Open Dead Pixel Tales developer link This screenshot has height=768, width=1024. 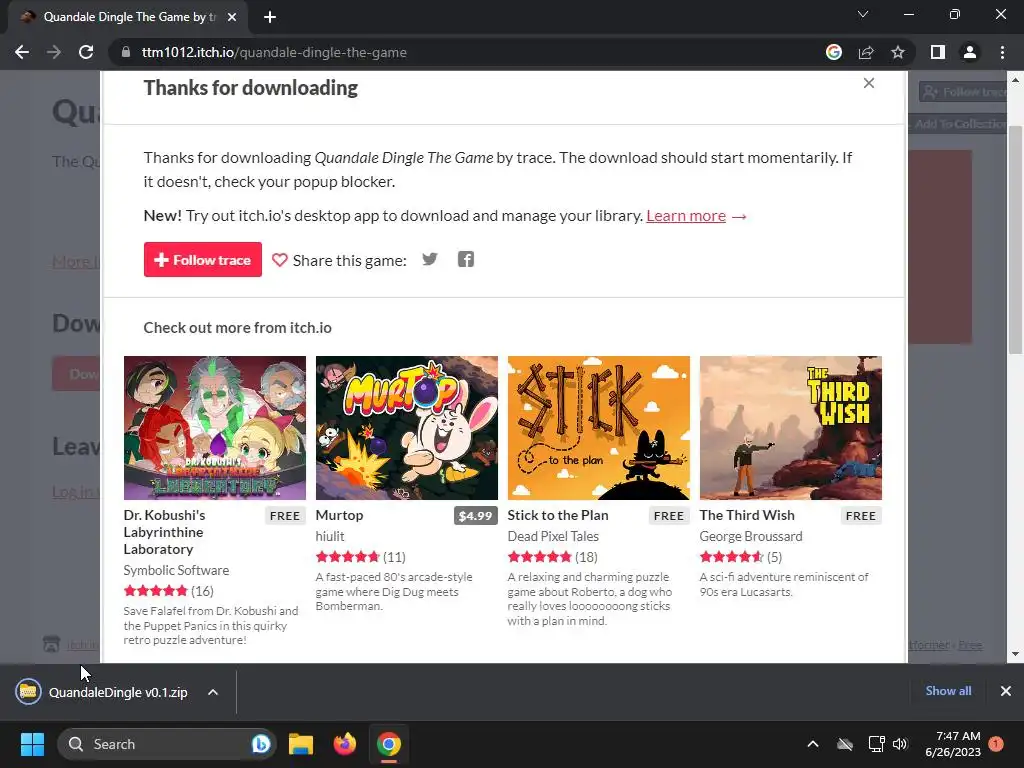(553, 536)
